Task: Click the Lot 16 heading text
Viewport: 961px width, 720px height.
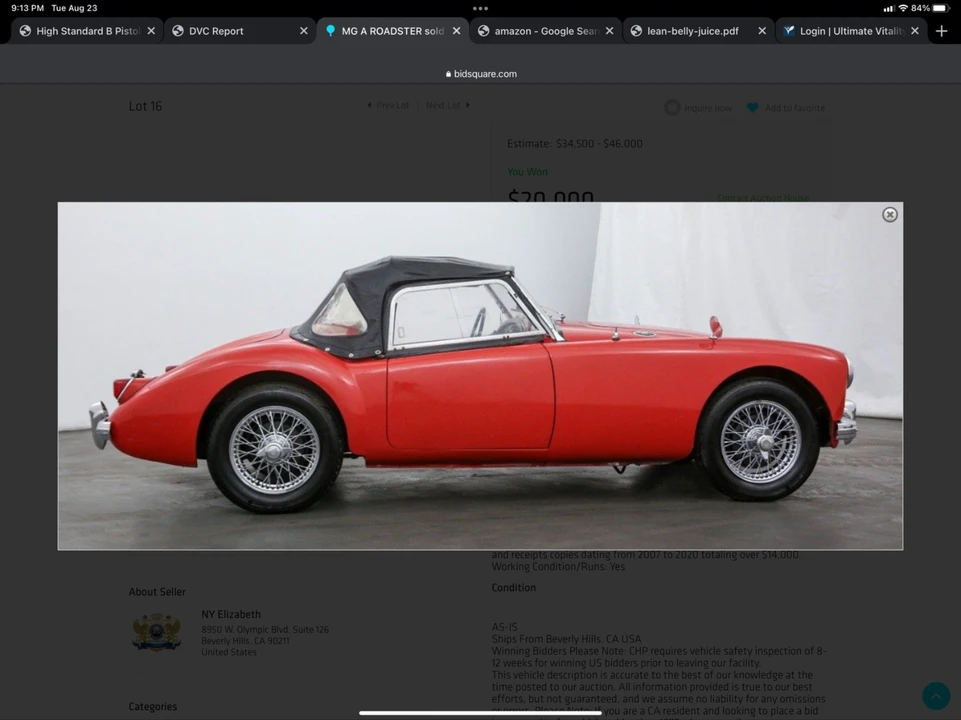Action: point(145,106)
